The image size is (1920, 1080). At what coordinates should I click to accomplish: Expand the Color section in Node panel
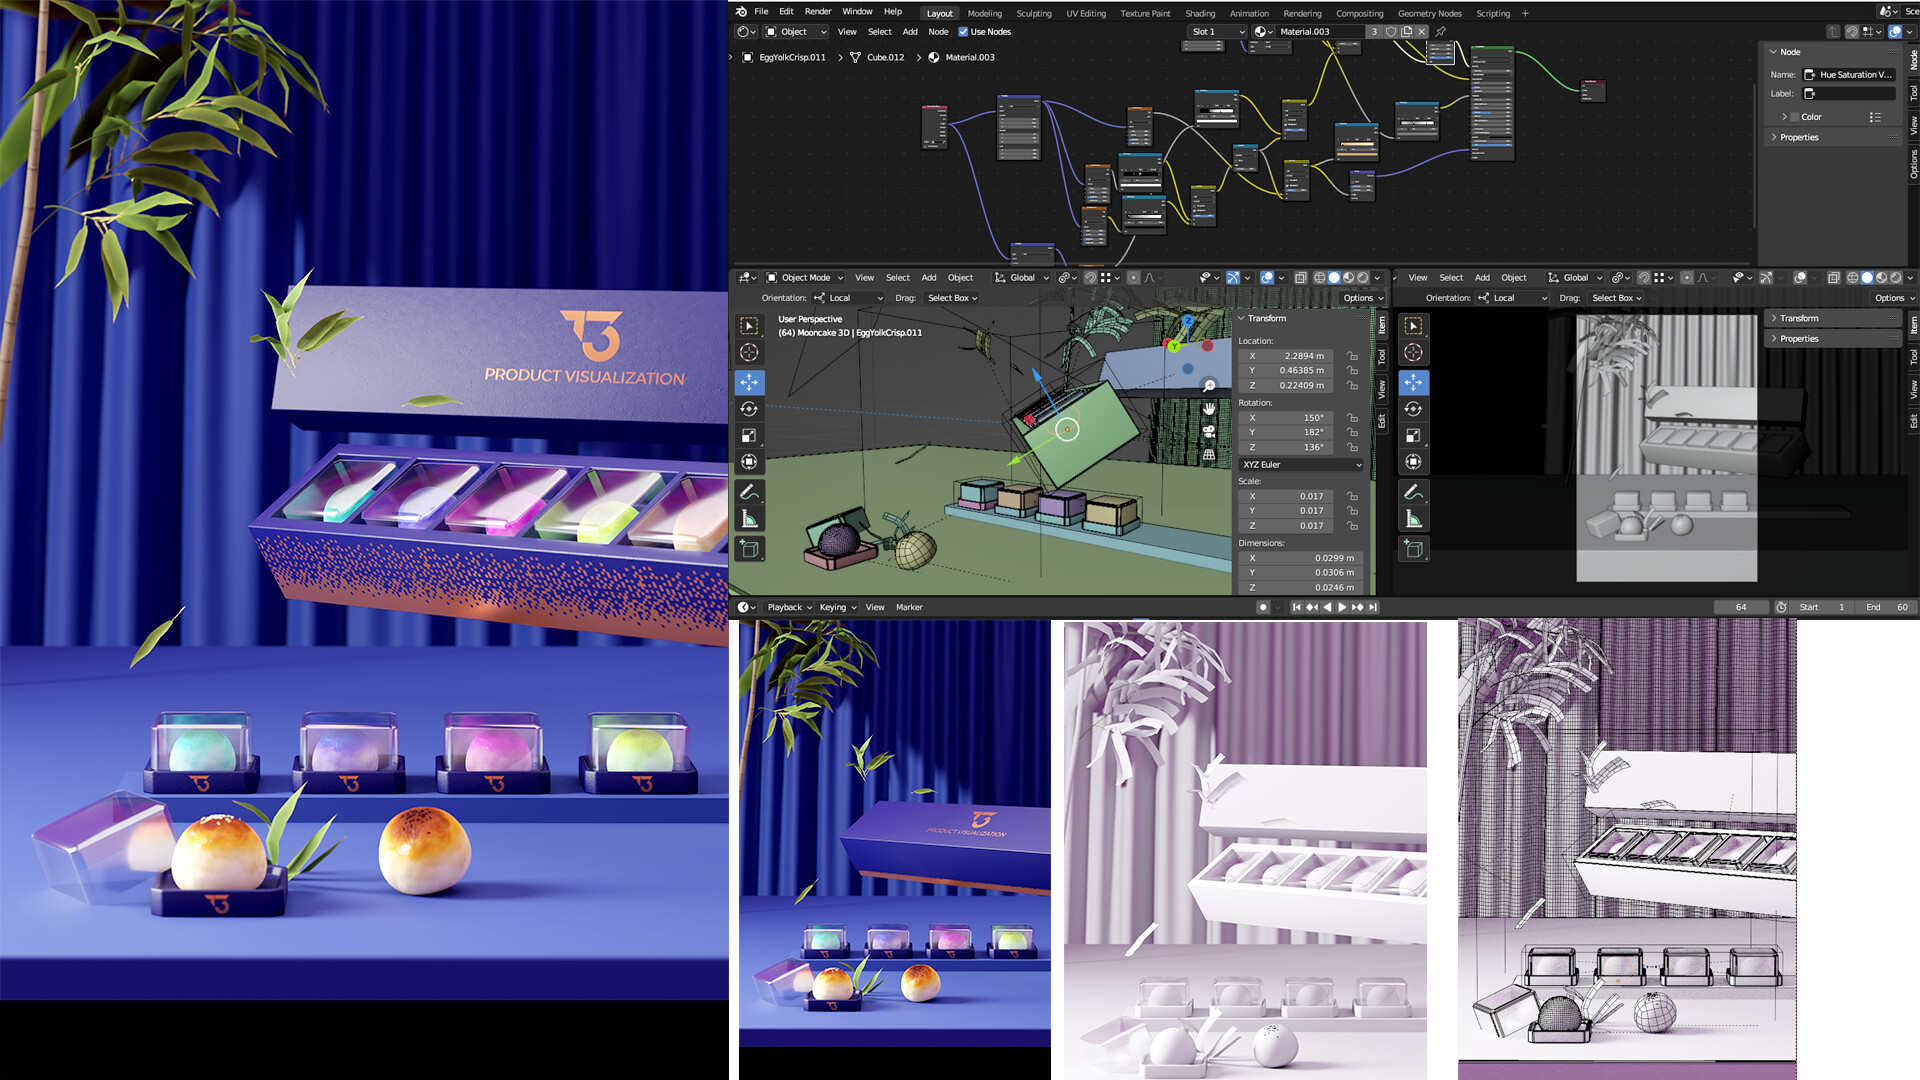(1784, 117)
